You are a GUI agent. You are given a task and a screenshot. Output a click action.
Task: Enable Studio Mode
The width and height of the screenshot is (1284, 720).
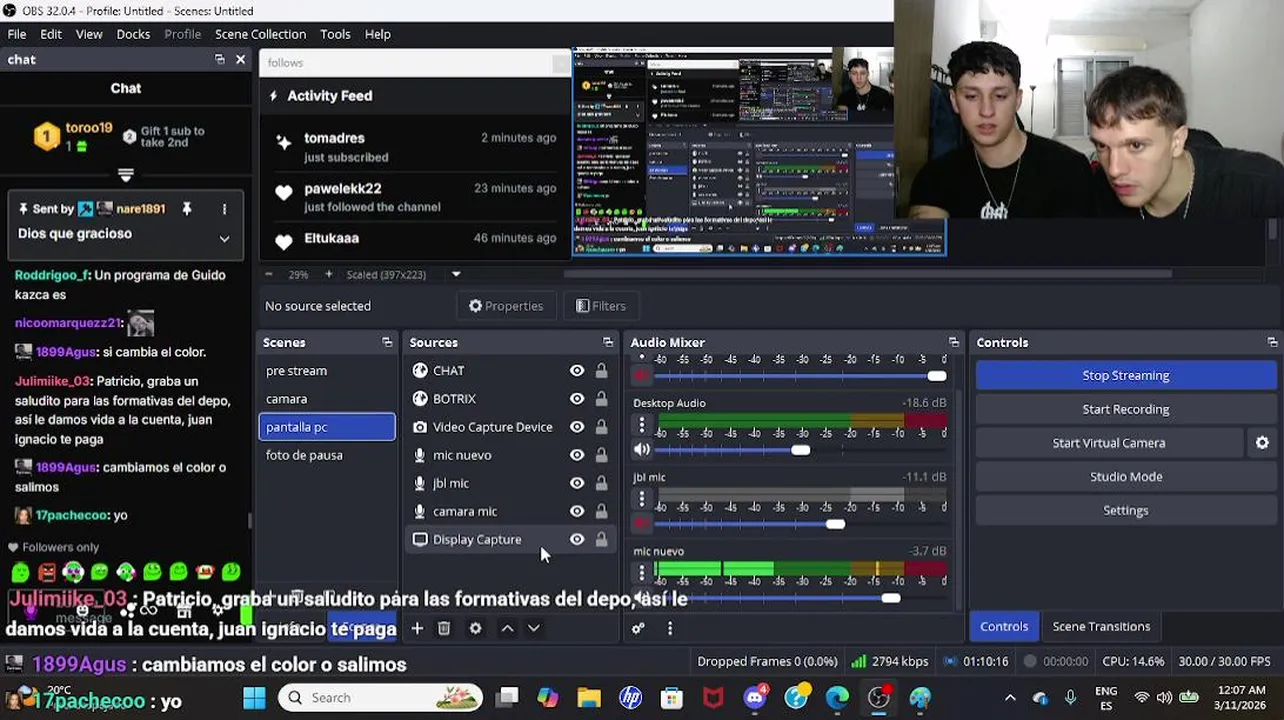pos(1126,477)
